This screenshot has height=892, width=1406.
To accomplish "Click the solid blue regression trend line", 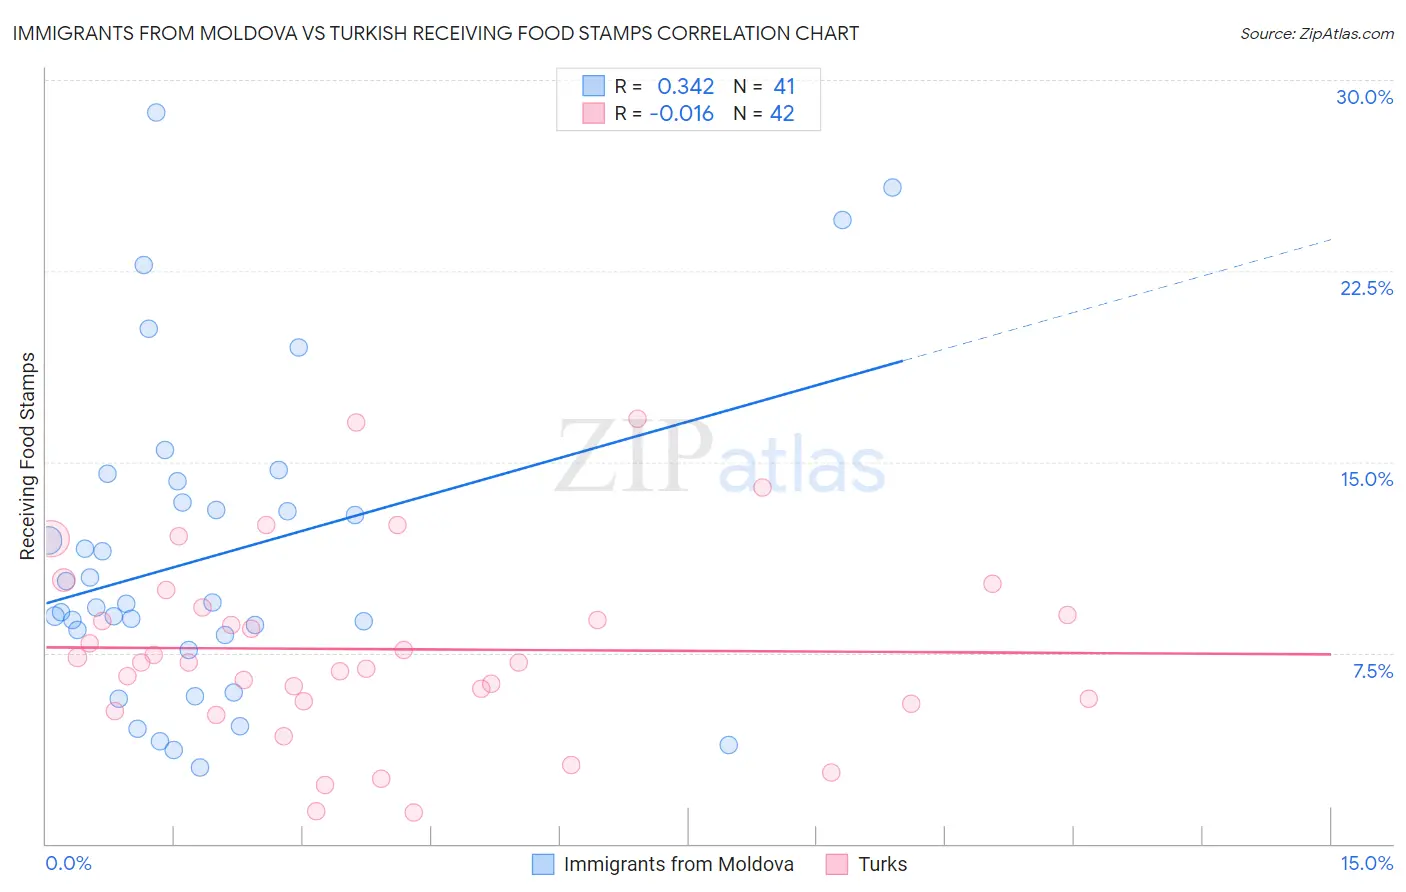I will point(474,482).
